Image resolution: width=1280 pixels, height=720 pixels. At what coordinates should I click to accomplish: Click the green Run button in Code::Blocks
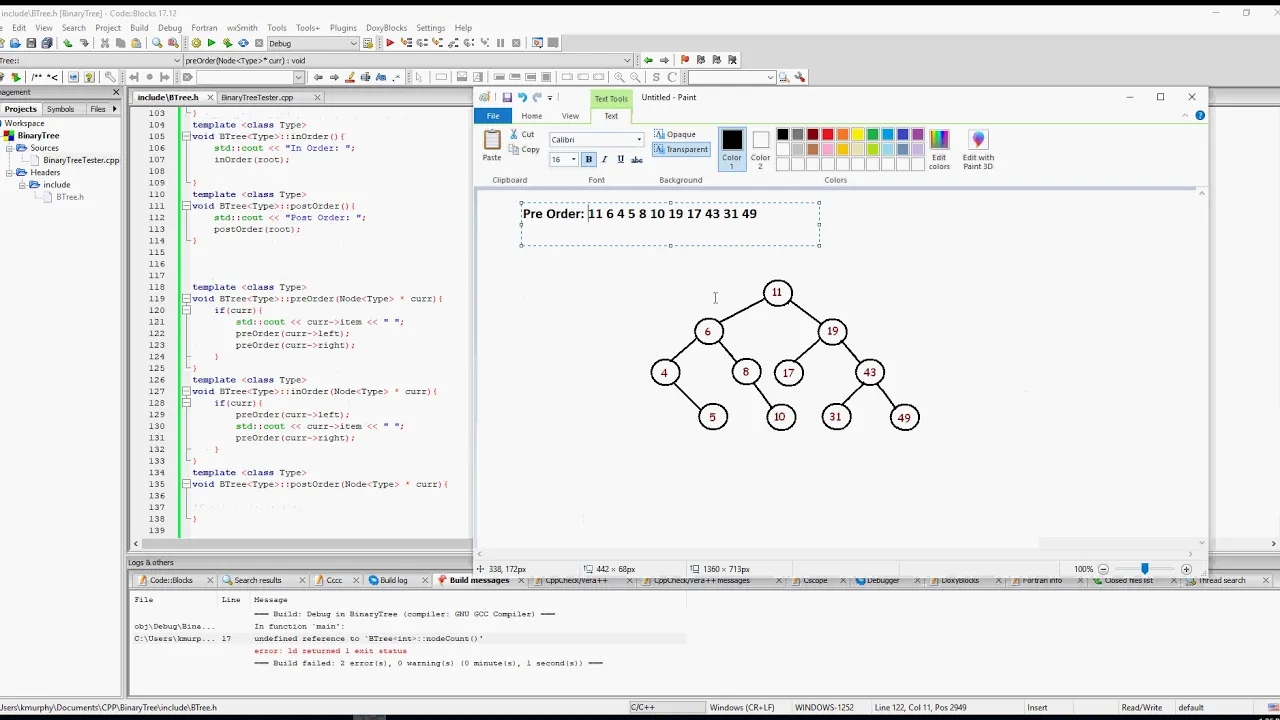coord(211,43)
